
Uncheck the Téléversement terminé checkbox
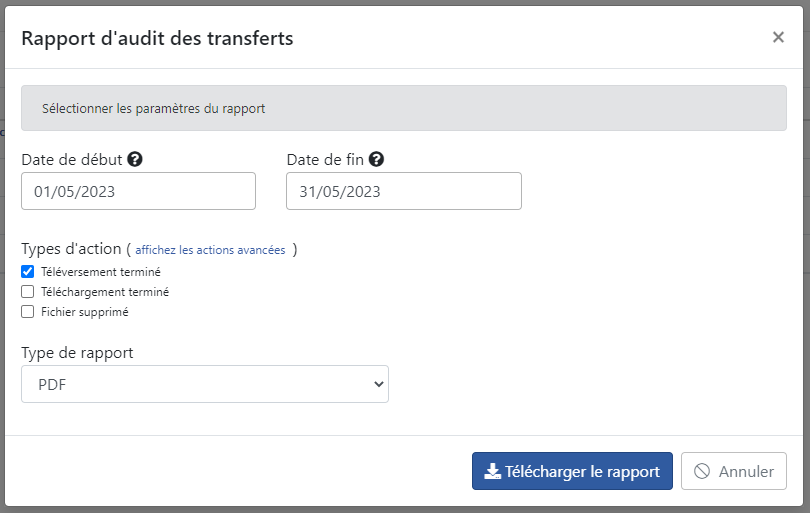[28, 272]
